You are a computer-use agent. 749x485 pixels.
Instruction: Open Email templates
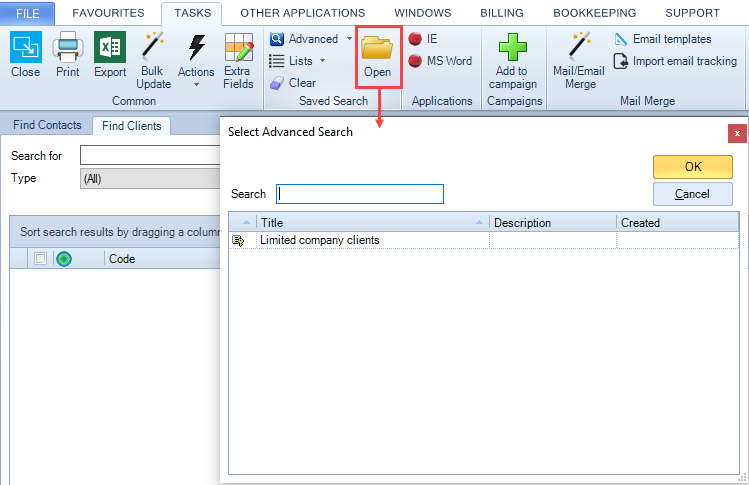(x=663, y=39)
